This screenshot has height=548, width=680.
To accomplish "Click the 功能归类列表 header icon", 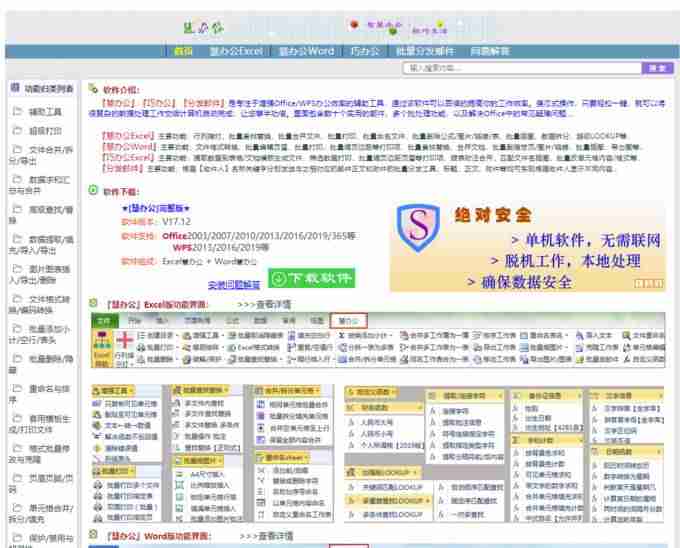I will pos(15,88).
